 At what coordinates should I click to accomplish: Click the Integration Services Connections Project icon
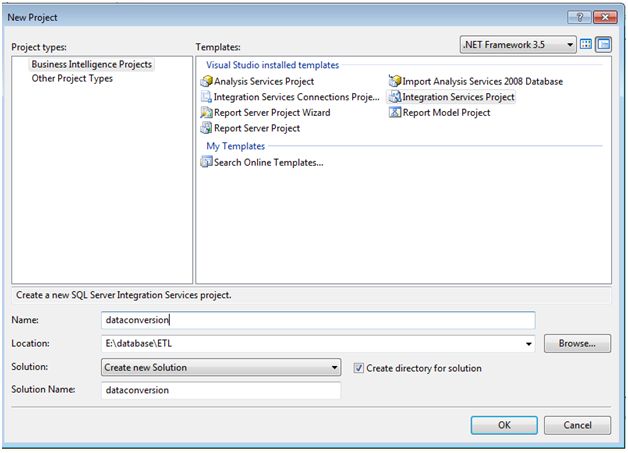[206, 97]
